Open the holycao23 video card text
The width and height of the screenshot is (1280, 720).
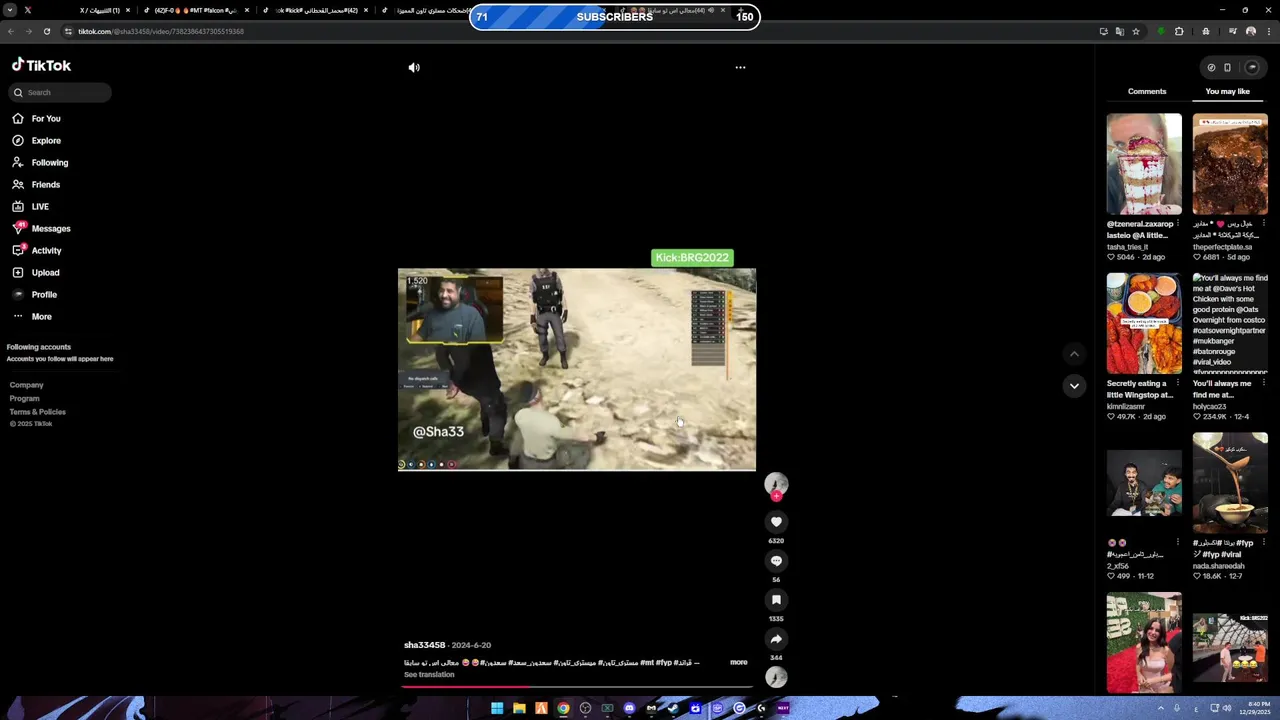pos(1230,324)
